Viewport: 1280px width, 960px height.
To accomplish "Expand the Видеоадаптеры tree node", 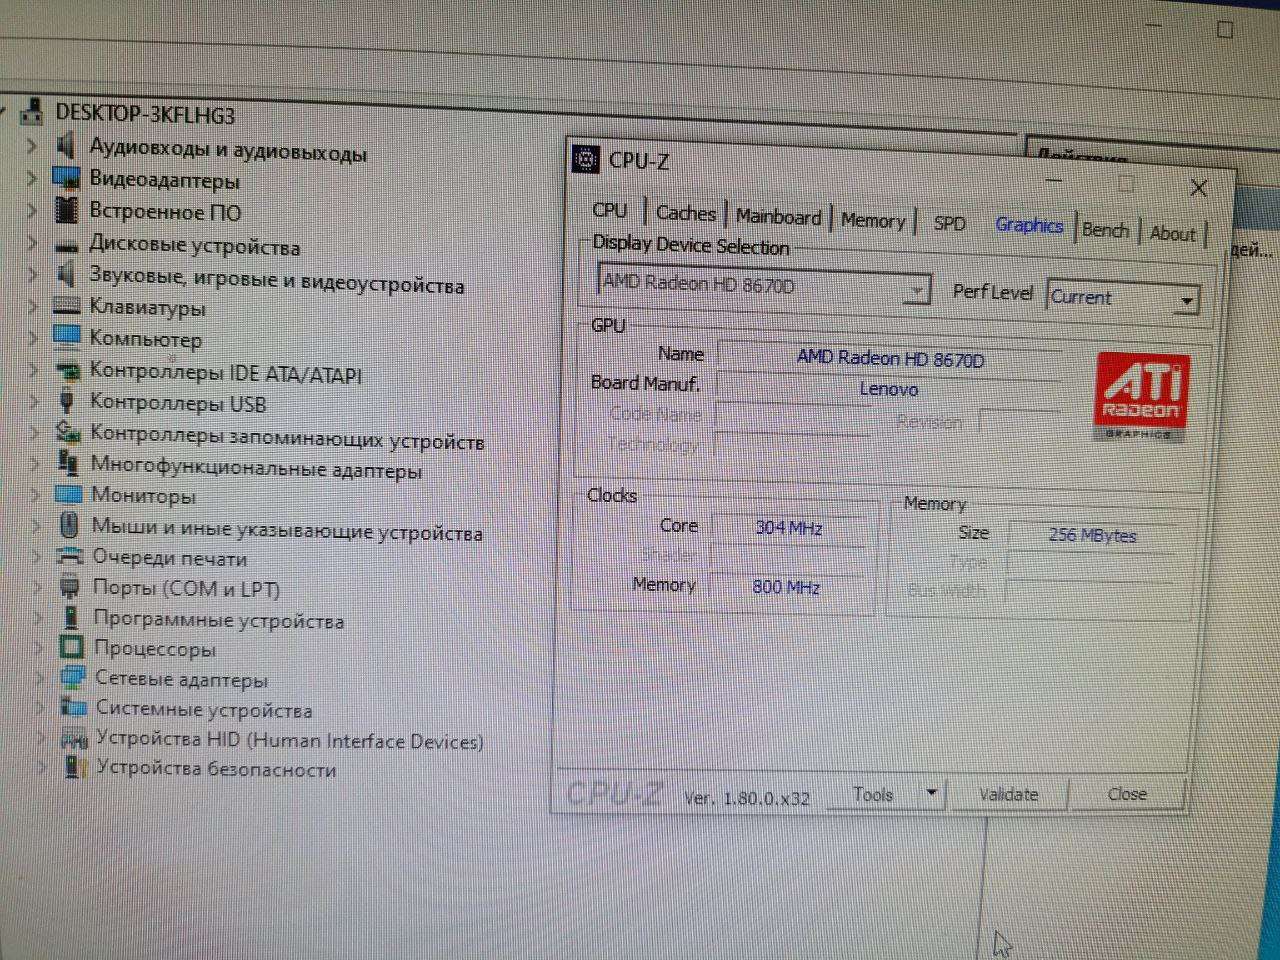I will coord(31,180).
